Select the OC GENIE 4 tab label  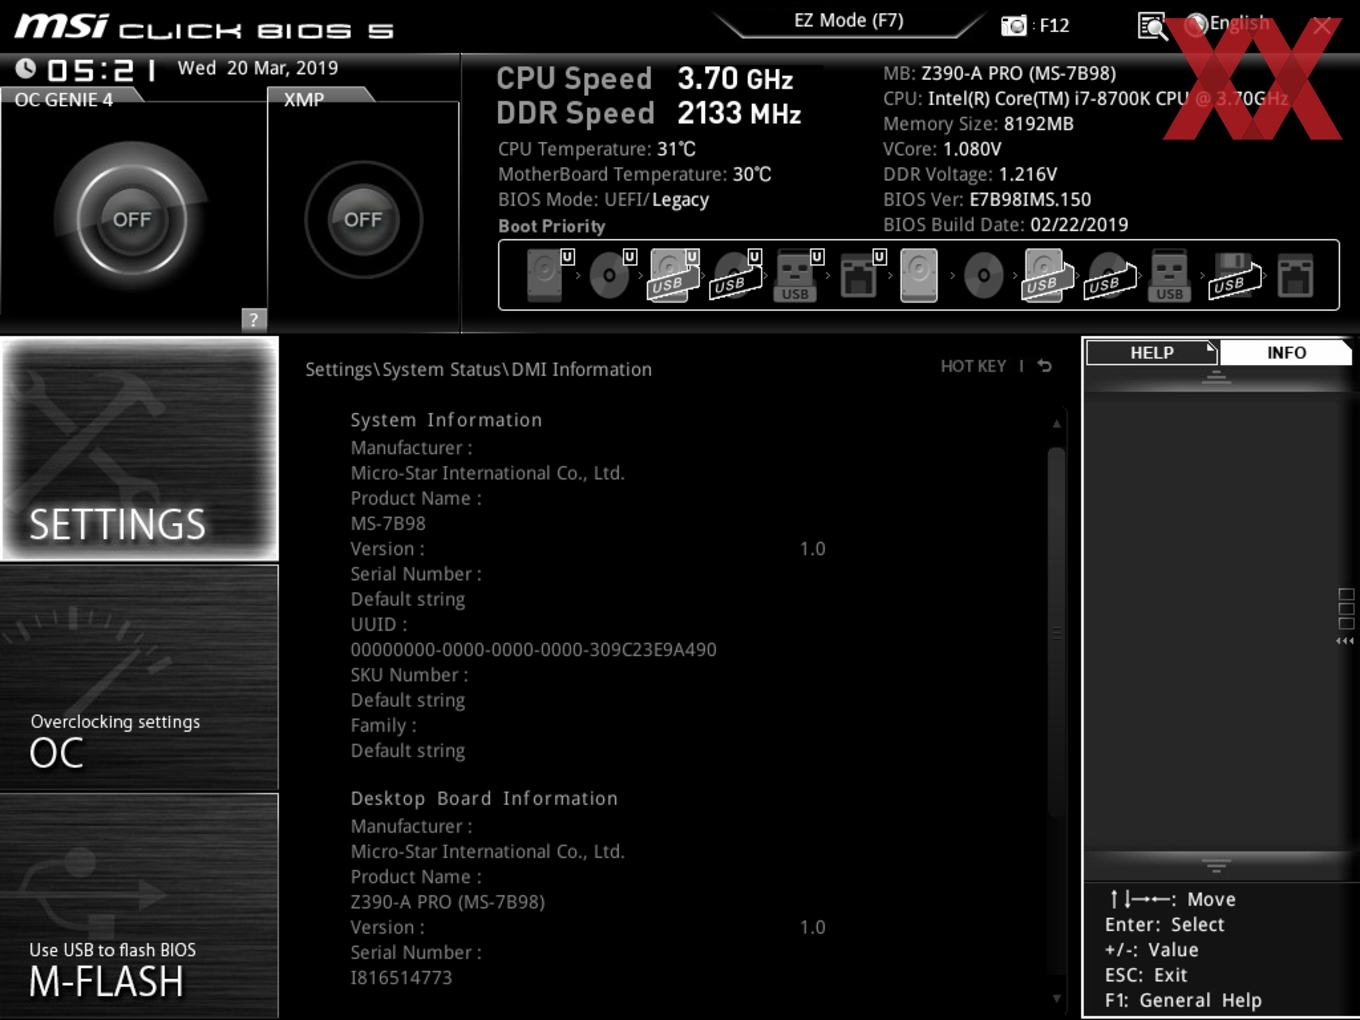pyautogui.click(x=64, y=99)
